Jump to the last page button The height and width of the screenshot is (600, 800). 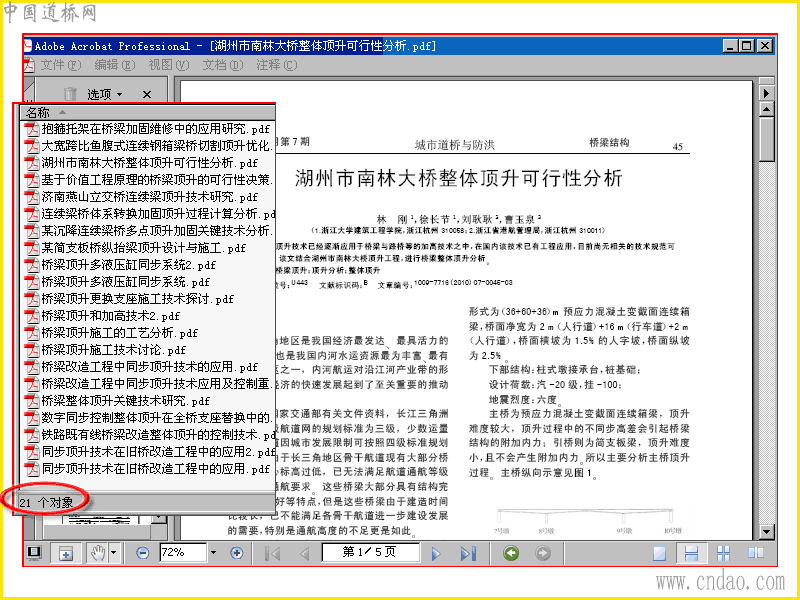(468, 554)
